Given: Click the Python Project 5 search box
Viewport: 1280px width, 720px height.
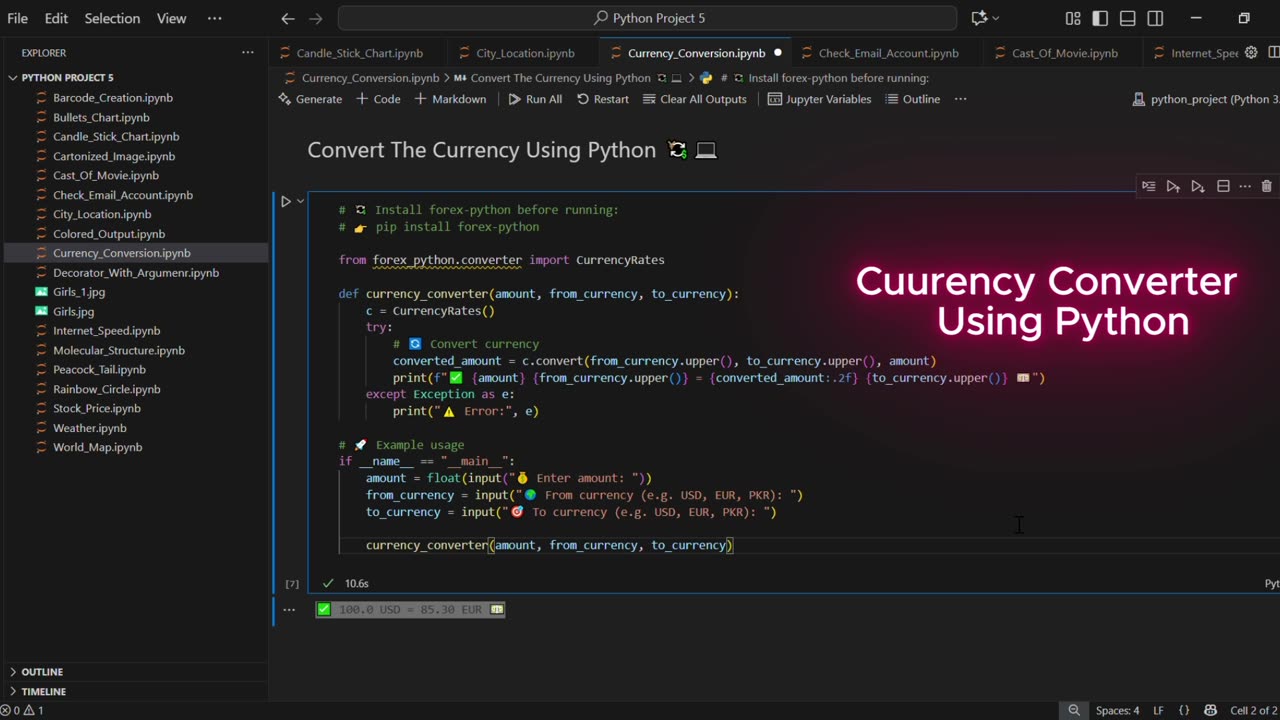Looking at the screenshot, I should pyautogui.click(x=647, y=18).
